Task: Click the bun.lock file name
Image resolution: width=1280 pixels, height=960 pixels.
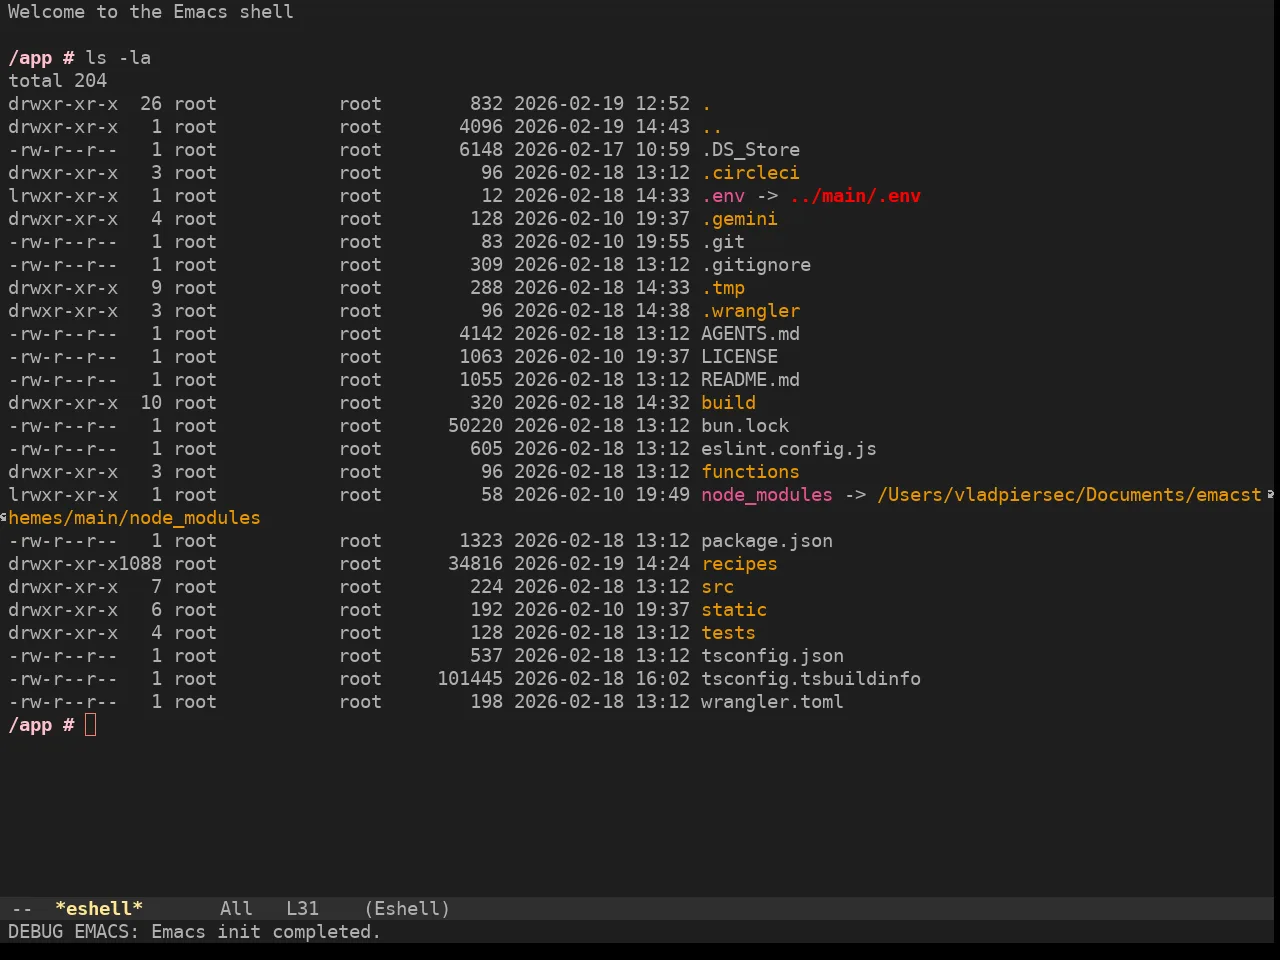Action: tap(745, 426)
